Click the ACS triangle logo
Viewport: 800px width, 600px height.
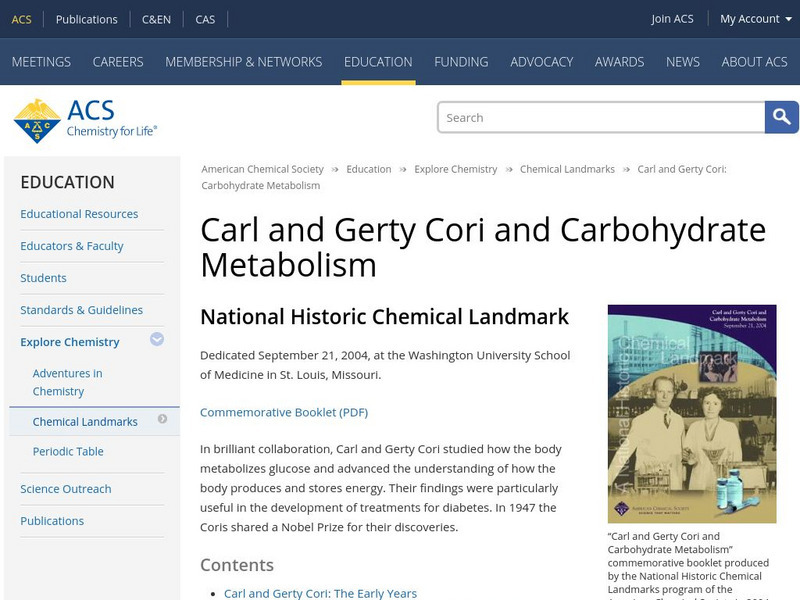(40, 116)
